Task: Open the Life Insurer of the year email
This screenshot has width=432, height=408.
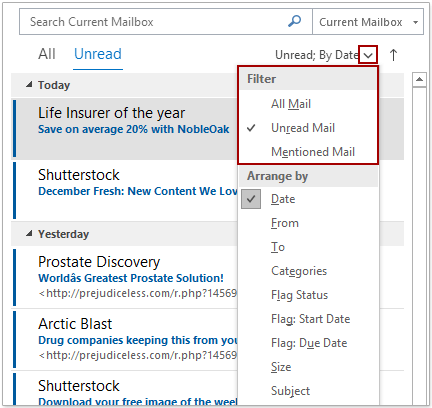Action: [126, 128]
